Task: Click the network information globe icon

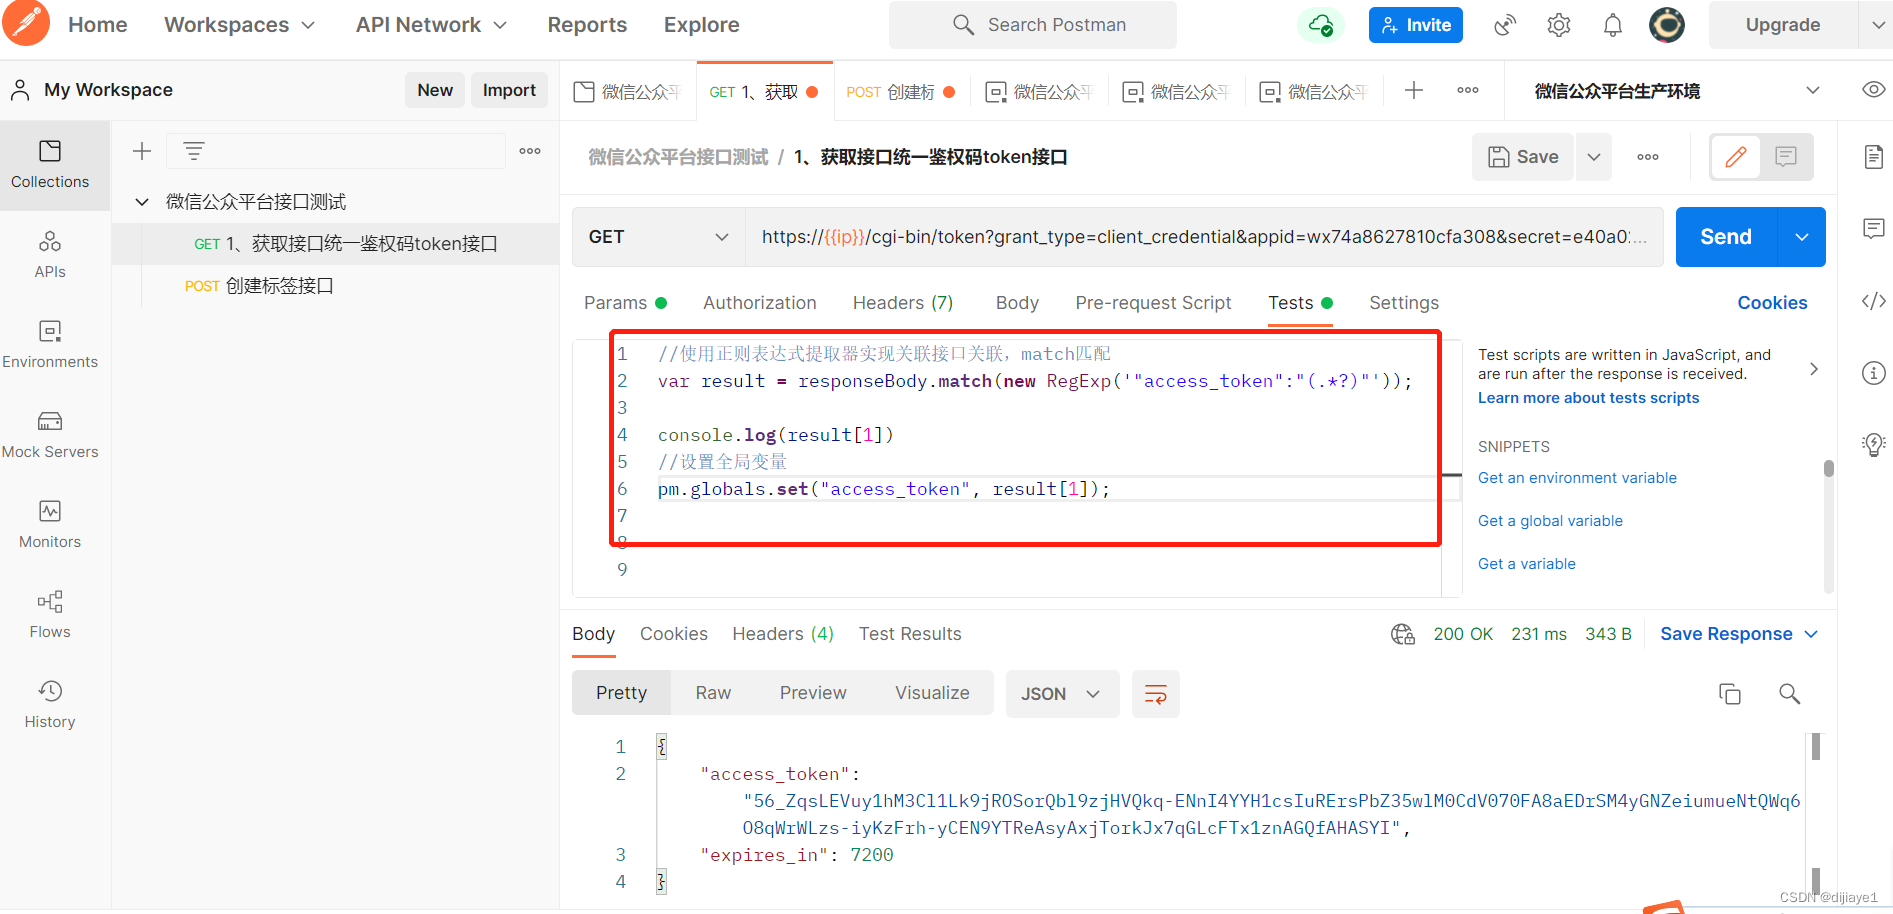Action: (1403, 634)
